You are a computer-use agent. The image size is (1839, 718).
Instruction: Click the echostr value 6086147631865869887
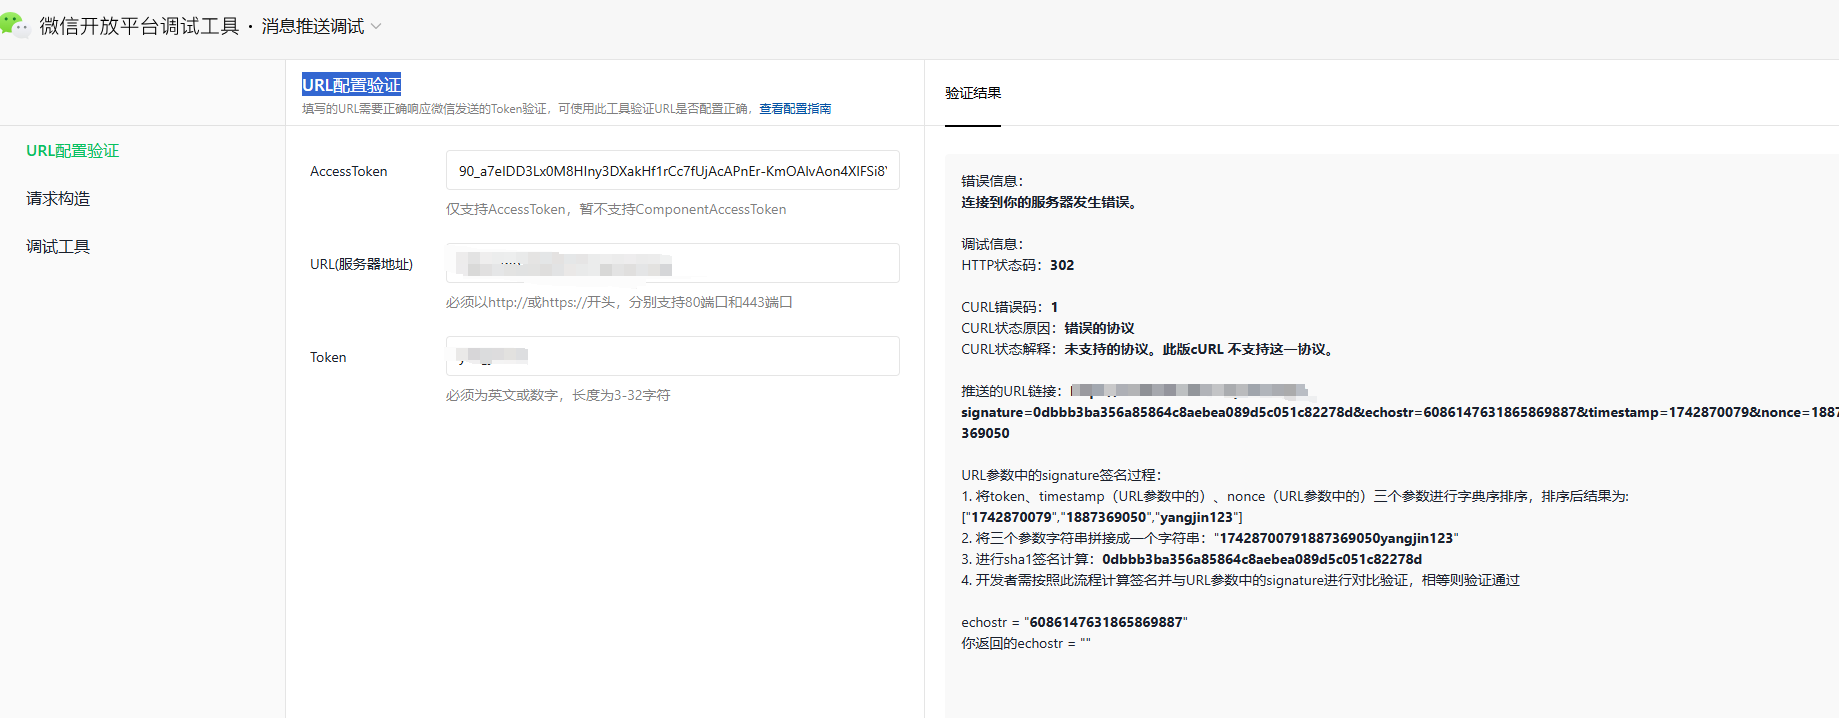pos(1106,623)
